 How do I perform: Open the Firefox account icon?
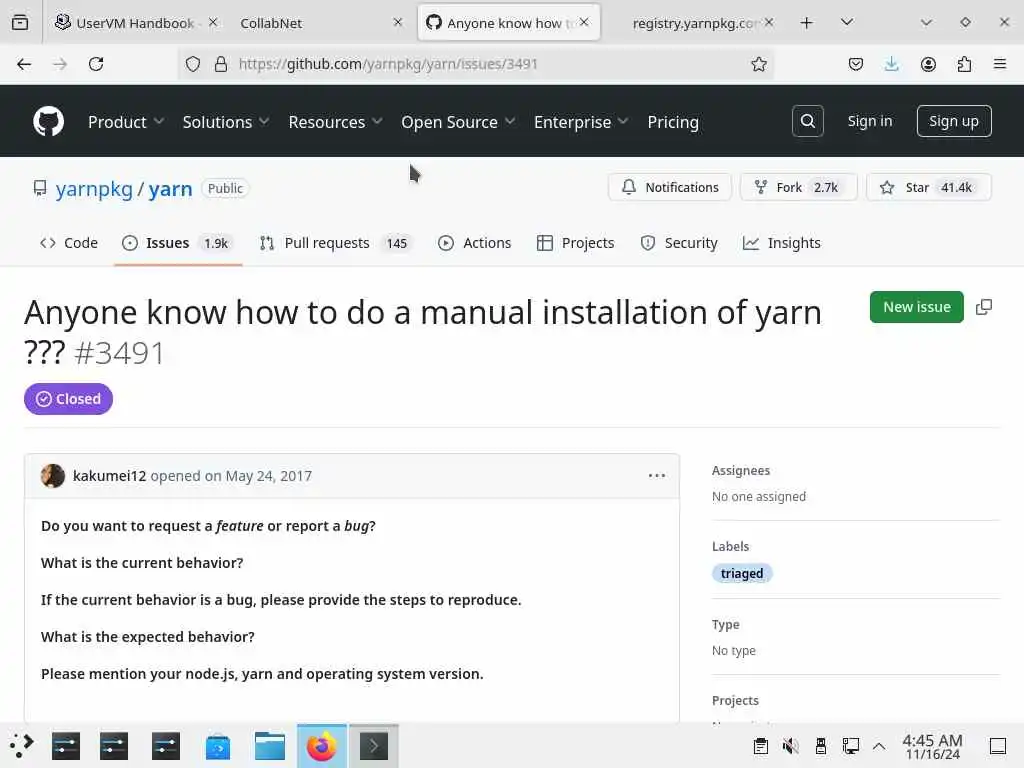[928, 64]
